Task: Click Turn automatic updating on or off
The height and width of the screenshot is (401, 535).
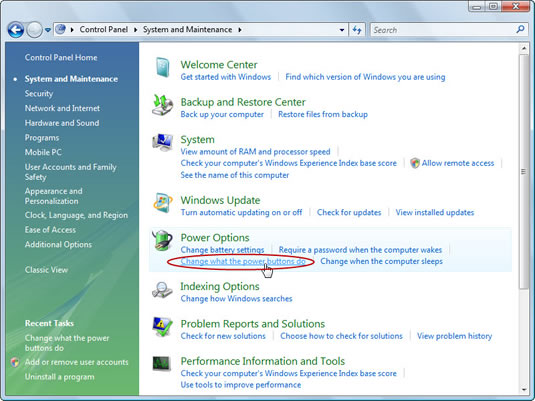Action: (241, 213)
